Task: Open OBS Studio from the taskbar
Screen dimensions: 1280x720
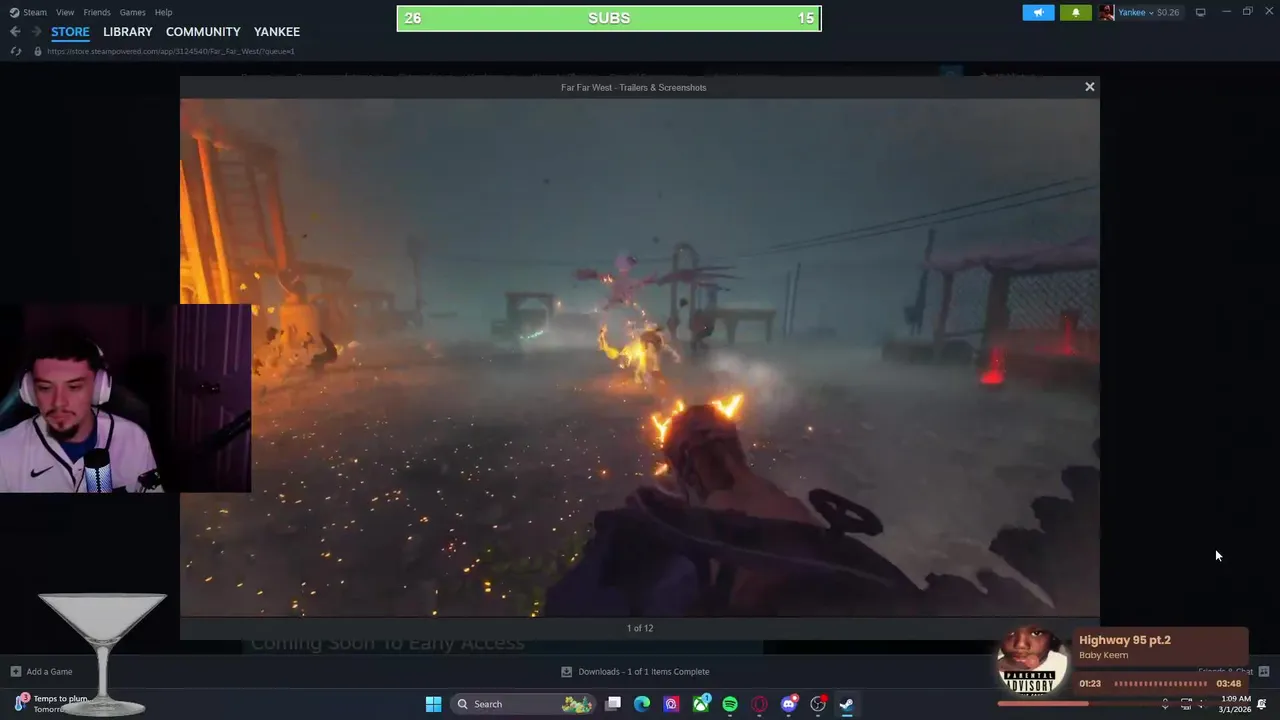Action: 818,704
